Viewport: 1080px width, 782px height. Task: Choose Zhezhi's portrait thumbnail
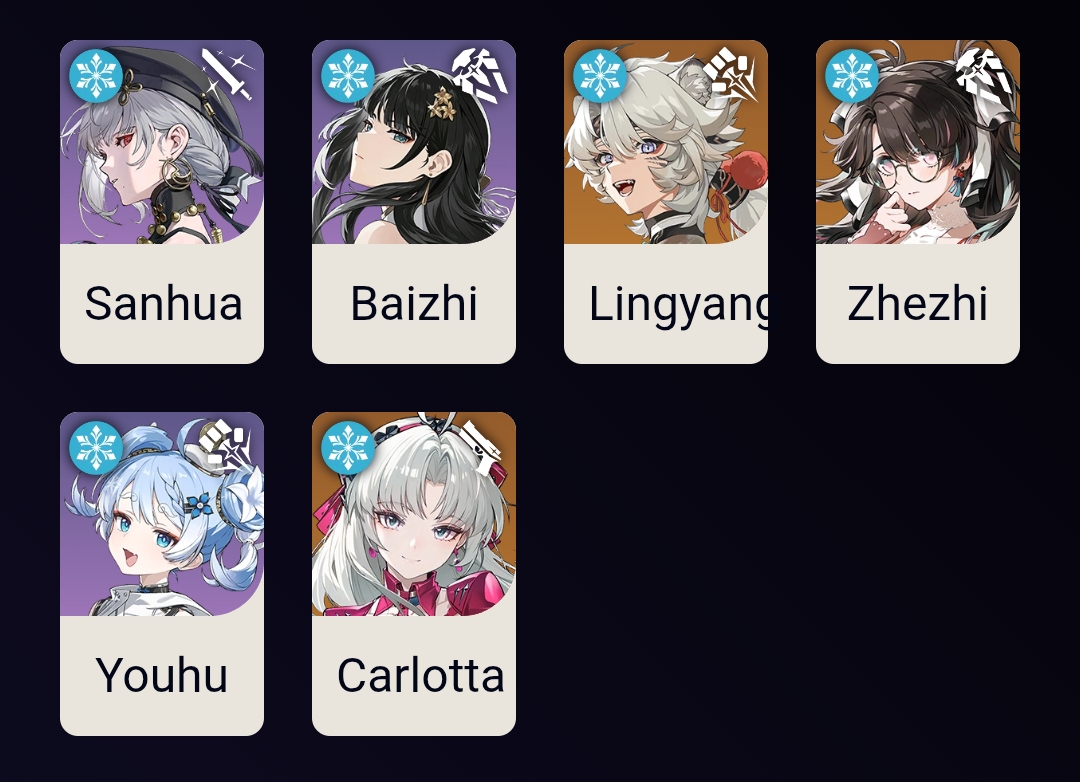(x=918, y=142)
